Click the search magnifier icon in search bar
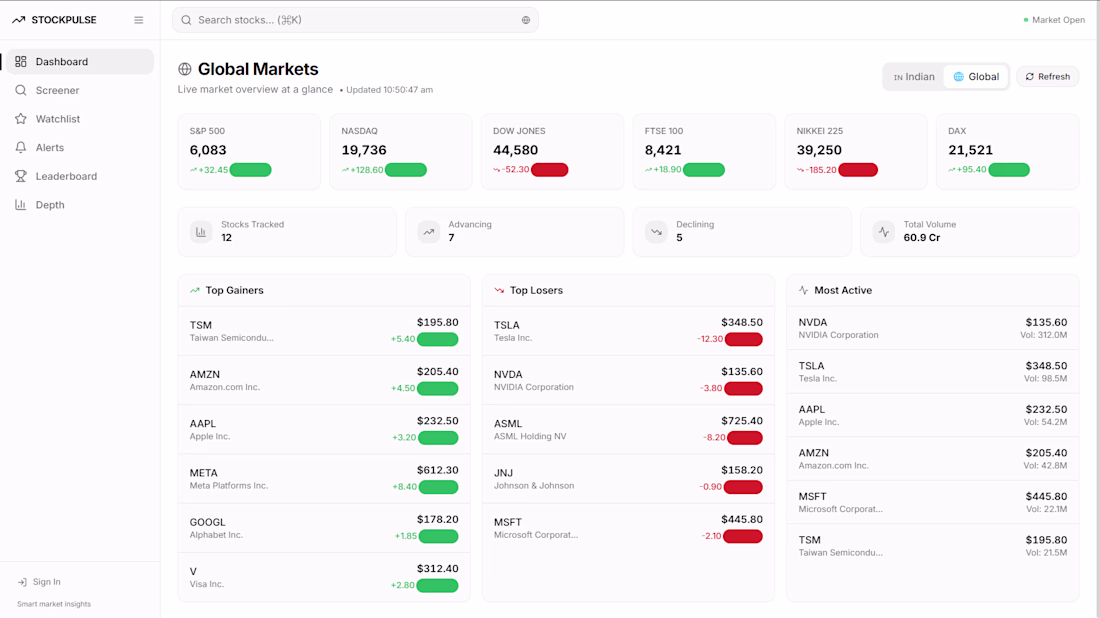The image size is (1100, 618). 186,20
